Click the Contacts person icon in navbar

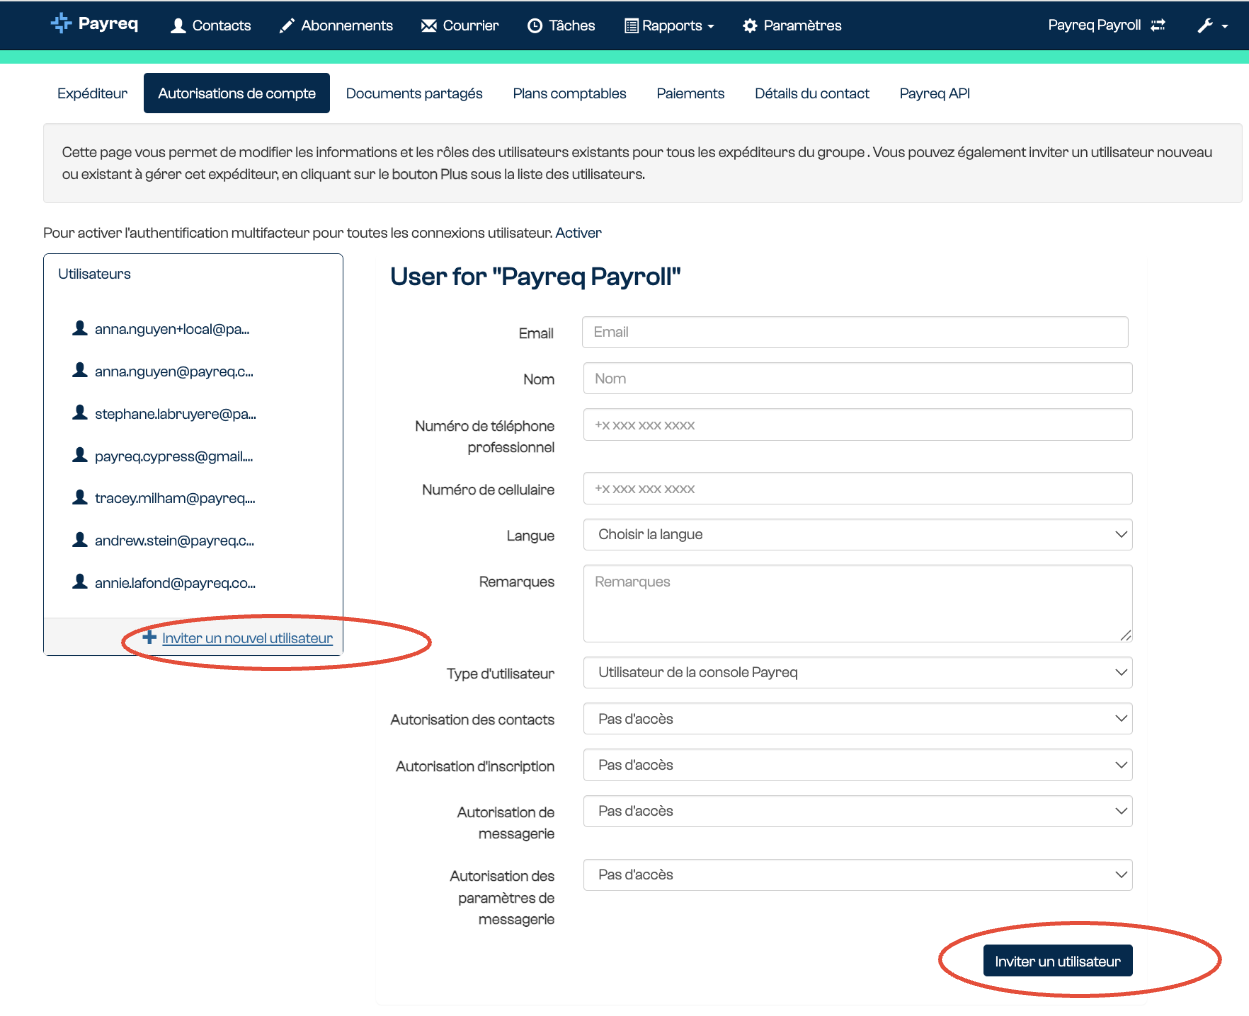[178, 26]
